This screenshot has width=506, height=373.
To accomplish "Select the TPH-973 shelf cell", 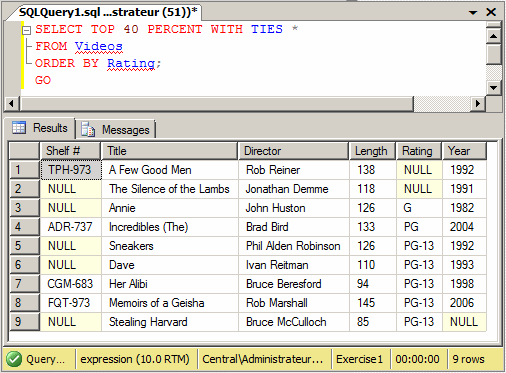I will tap(71, 170).
